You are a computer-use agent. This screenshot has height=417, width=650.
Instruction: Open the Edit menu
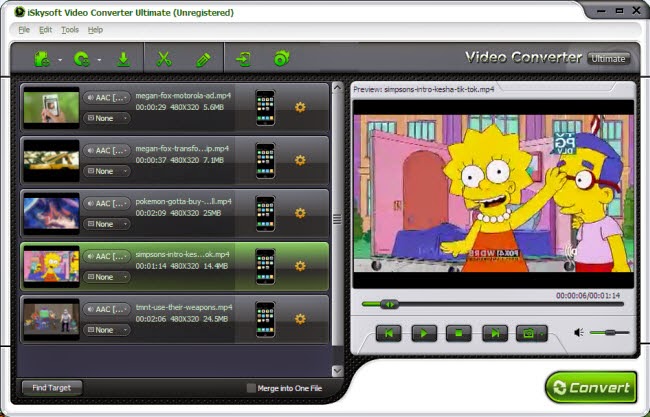pos(46,30)
